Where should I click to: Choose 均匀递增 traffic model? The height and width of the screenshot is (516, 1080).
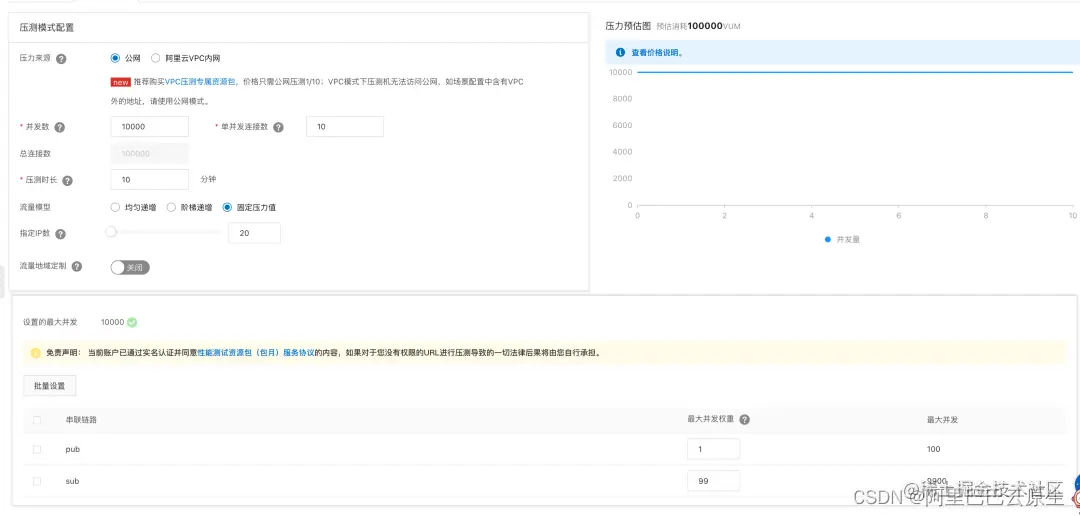(115, 207)
